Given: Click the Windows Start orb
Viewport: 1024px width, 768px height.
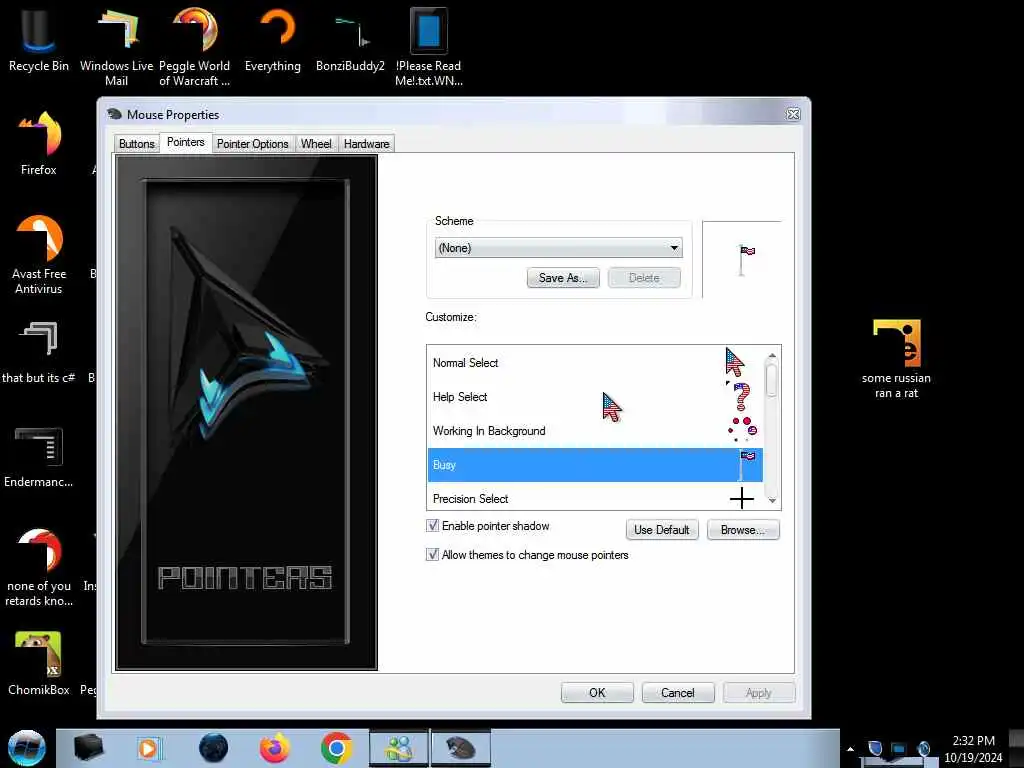Looking at the screenshot, I should pos(26,748).
